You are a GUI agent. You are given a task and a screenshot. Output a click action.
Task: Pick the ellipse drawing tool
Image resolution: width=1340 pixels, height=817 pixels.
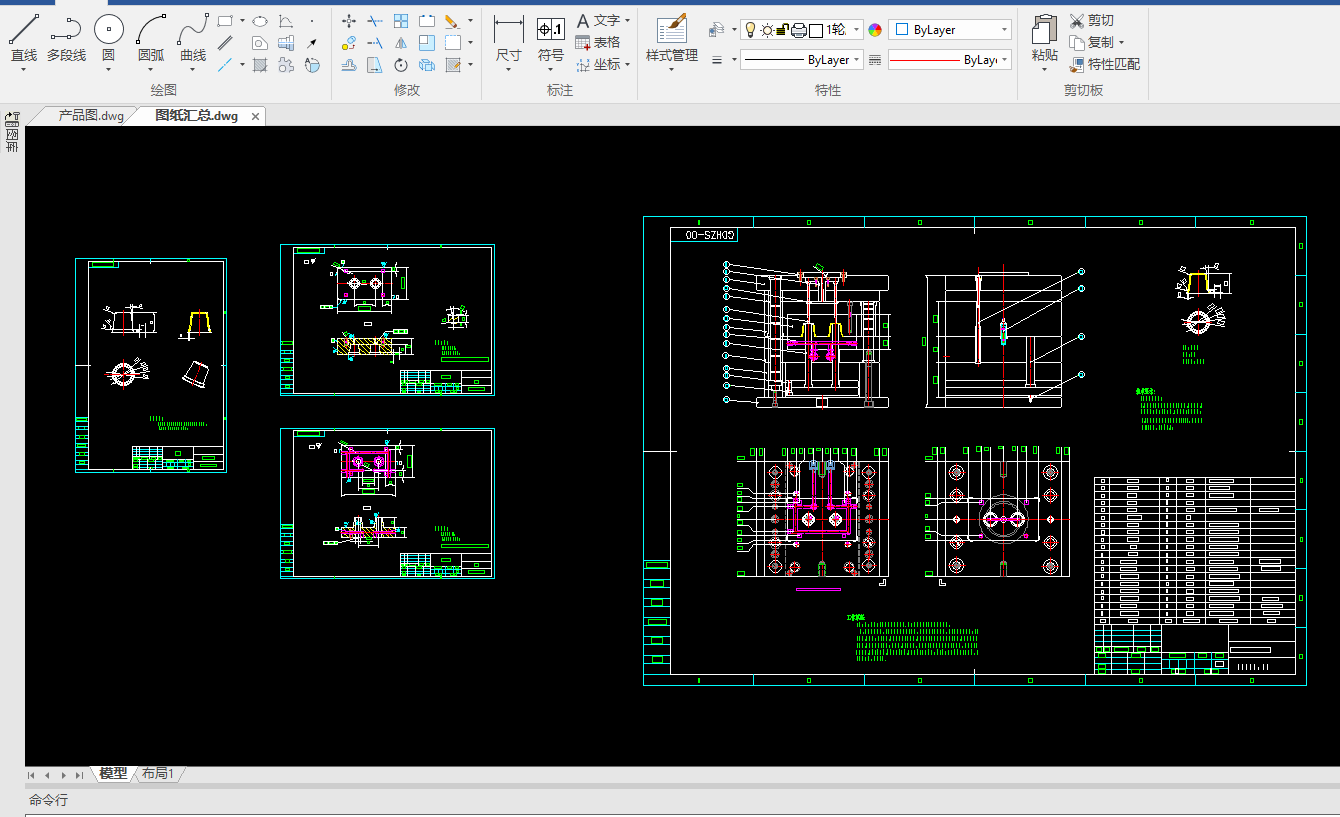pos(260,20)
